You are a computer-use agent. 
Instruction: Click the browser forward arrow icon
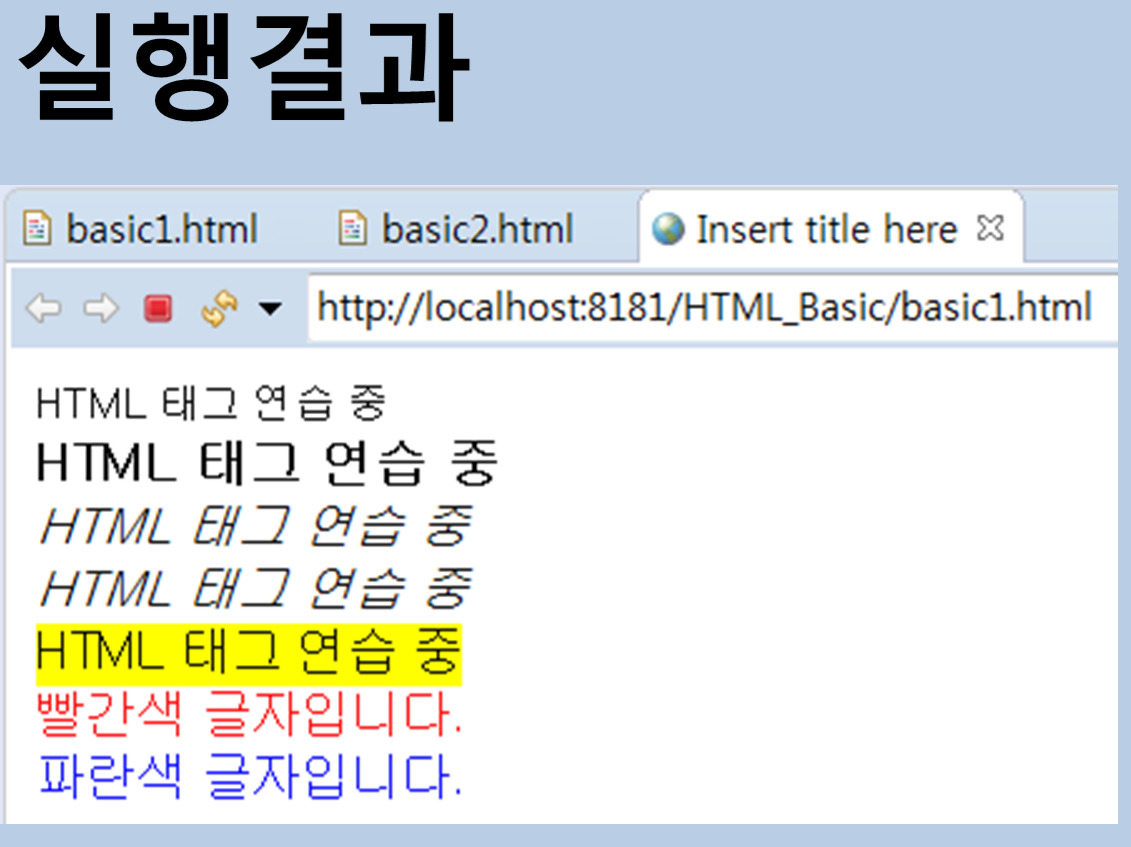(x=101, y=308)
